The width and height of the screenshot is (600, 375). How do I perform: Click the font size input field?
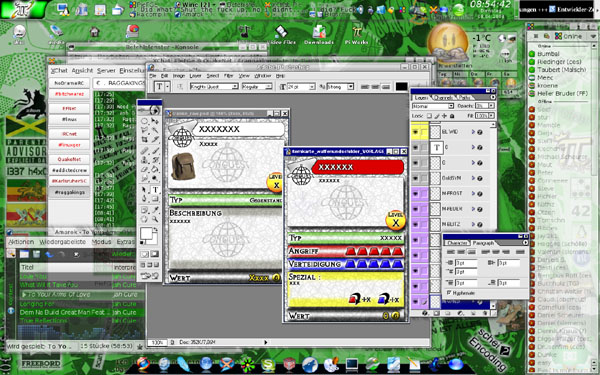298,87
